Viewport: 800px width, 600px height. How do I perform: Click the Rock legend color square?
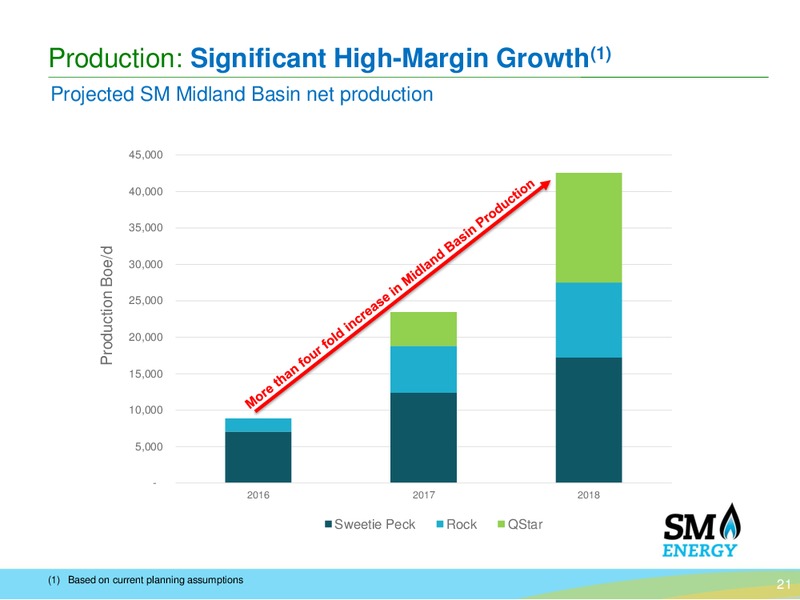(x=440, y=524)
